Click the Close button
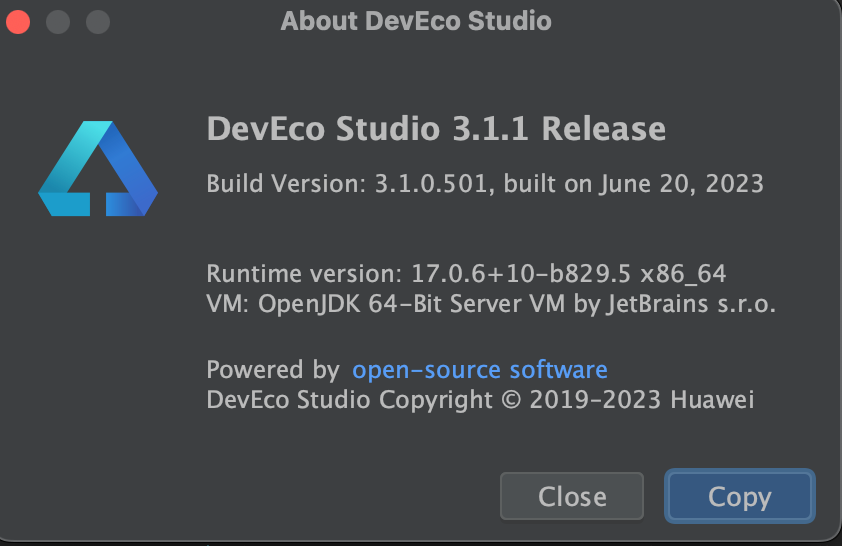The height and width of the screenshot is (546, 842). coord(572,496)
